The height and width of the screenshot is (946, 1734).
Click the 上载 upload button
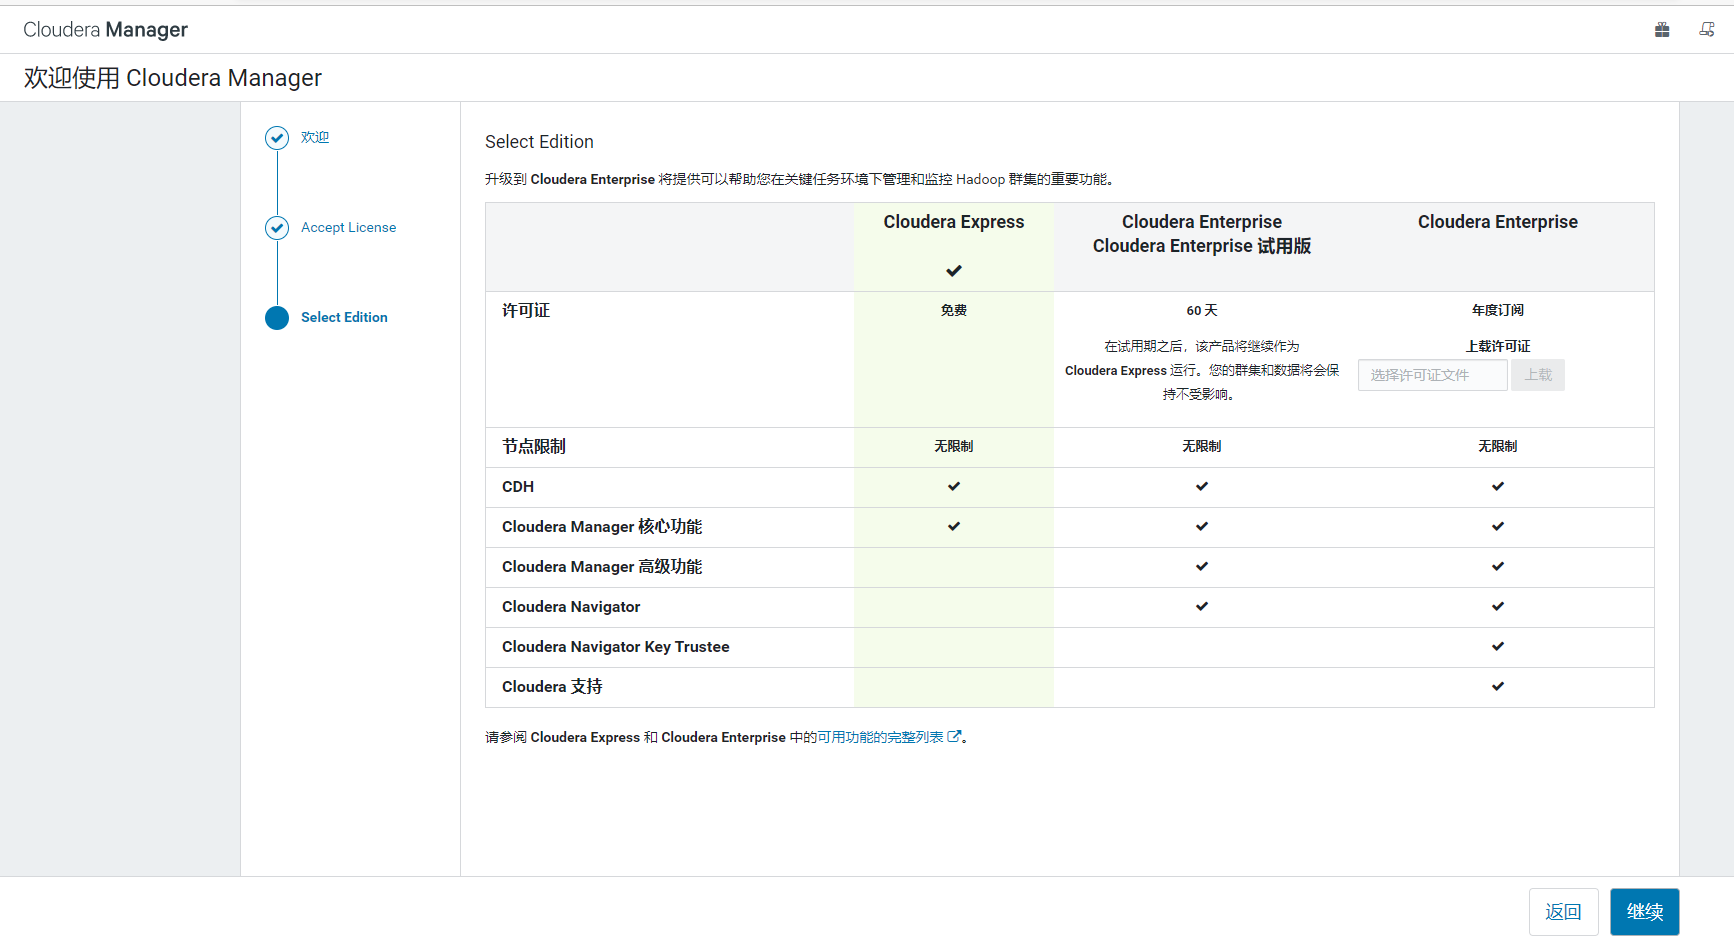click(x=1538, y=375)
